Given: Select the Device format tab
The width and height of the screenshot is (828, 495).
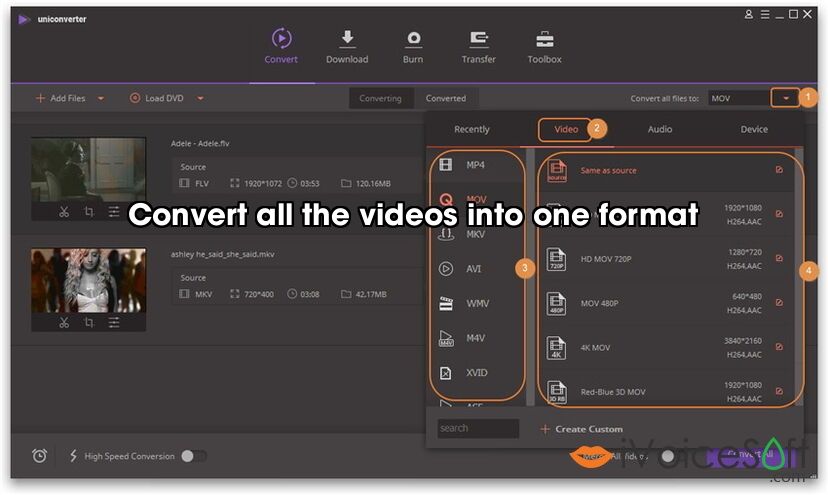Looking at the screenshot, I should (x=754, y=129).
